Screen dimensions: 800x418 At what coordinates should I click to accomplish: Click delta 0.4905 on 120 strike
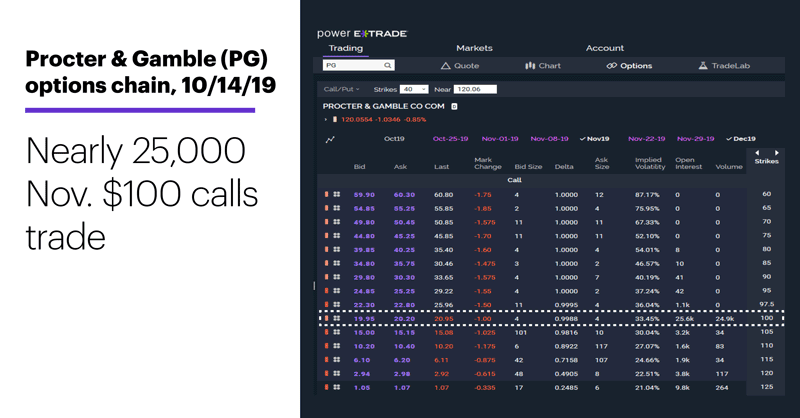click(566, 374)
